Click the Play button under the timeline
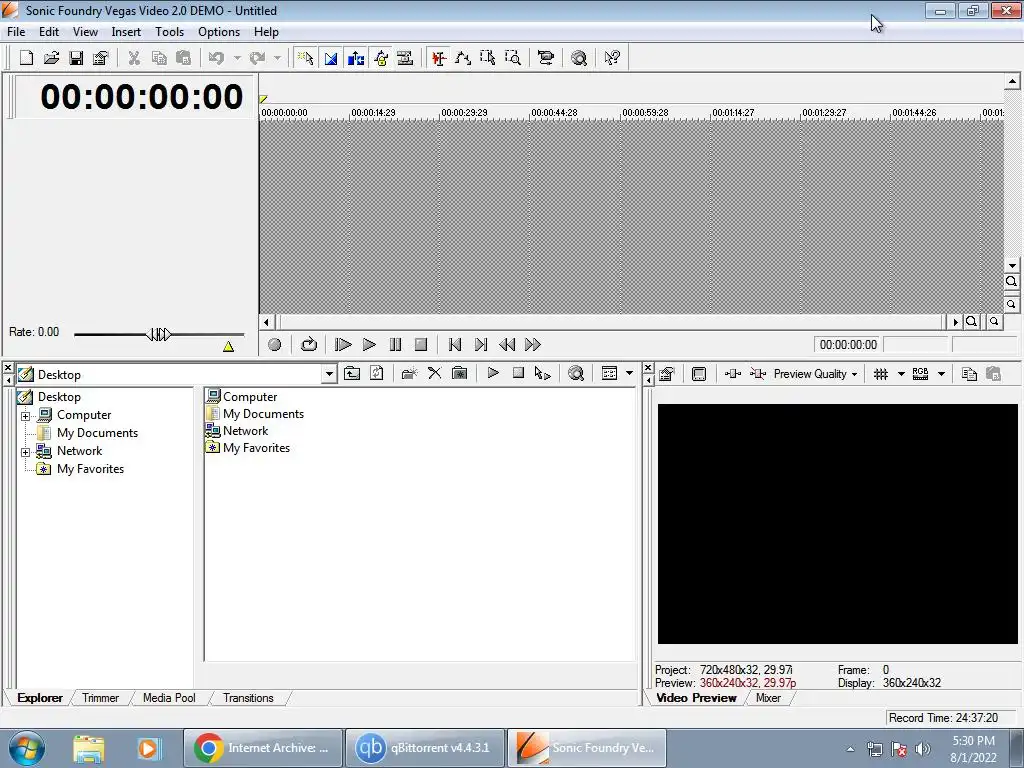 (x=369, y=345)
